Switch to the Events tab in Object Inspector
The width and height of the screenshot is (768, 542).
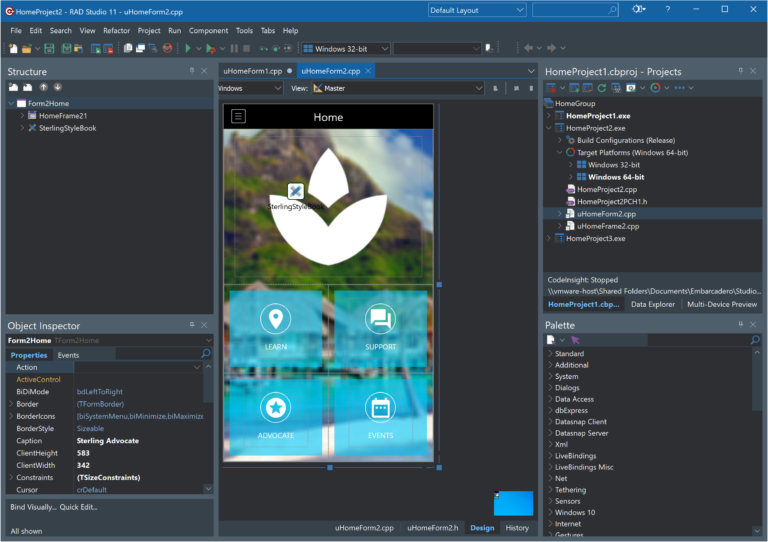pos(68,355)
